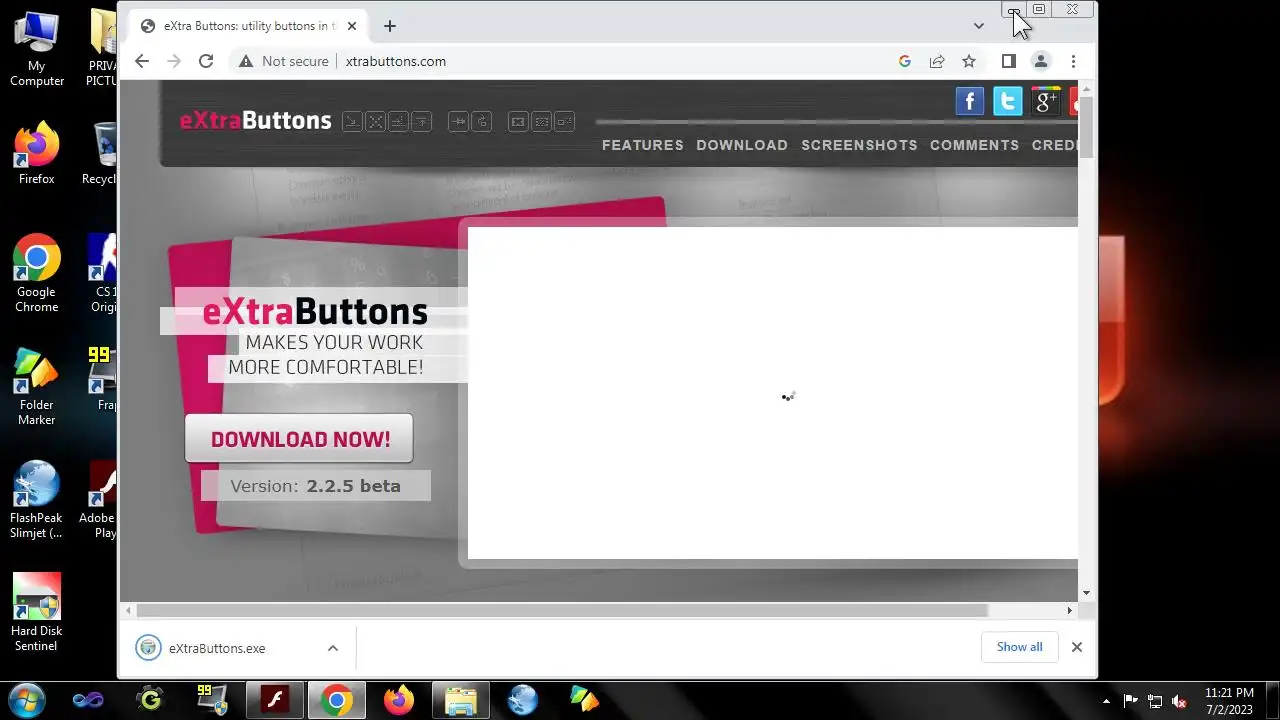Open the infinity-symbol taskbar icon
The image size is (1280, 720).
pyautogui.click(x=88, y=700)
